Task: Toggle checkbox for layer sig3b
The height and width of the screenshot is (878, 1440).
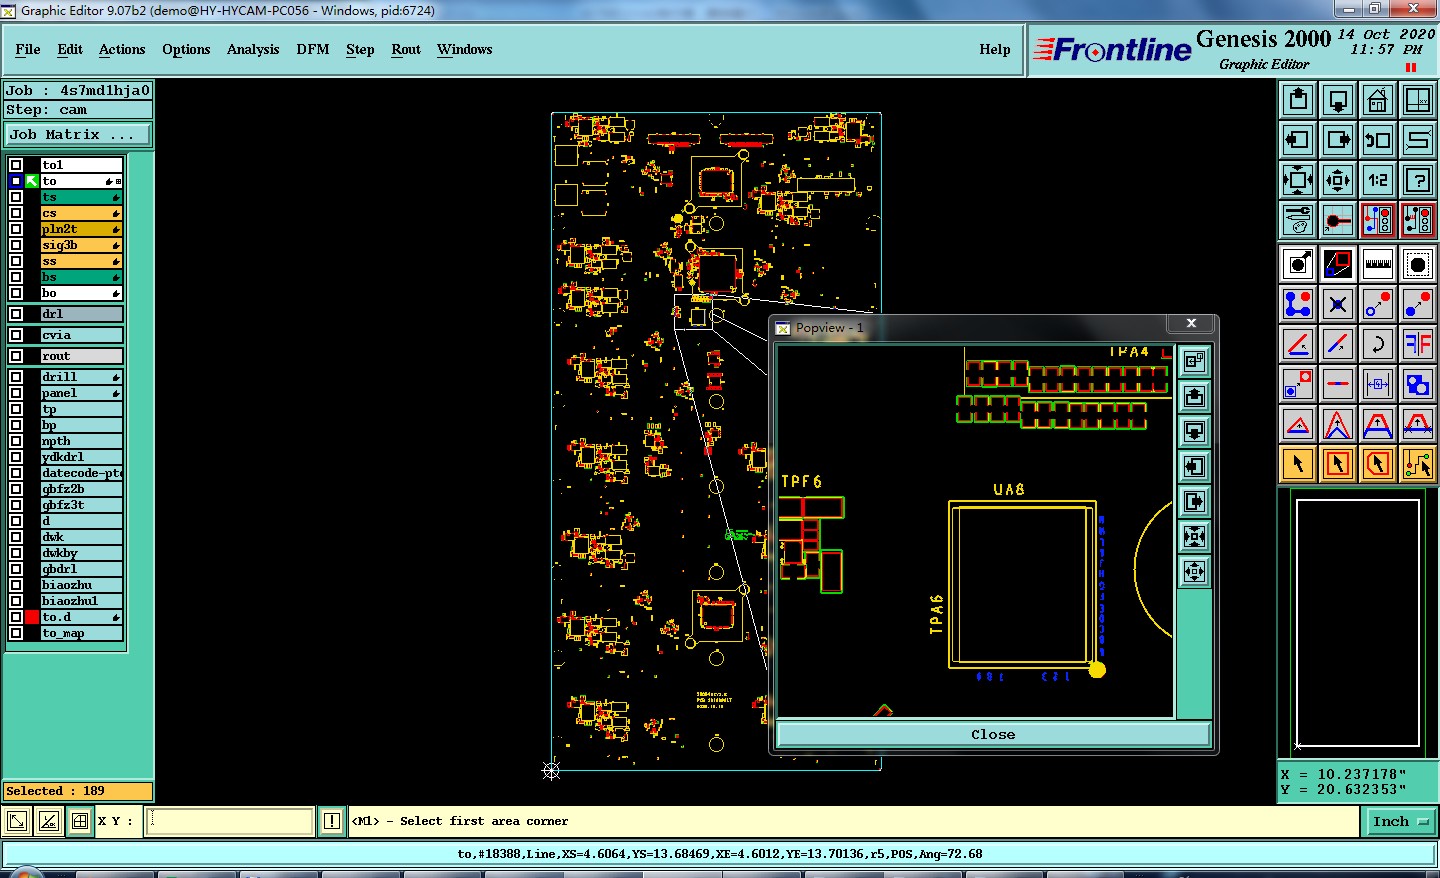Action: coord(16,245)
